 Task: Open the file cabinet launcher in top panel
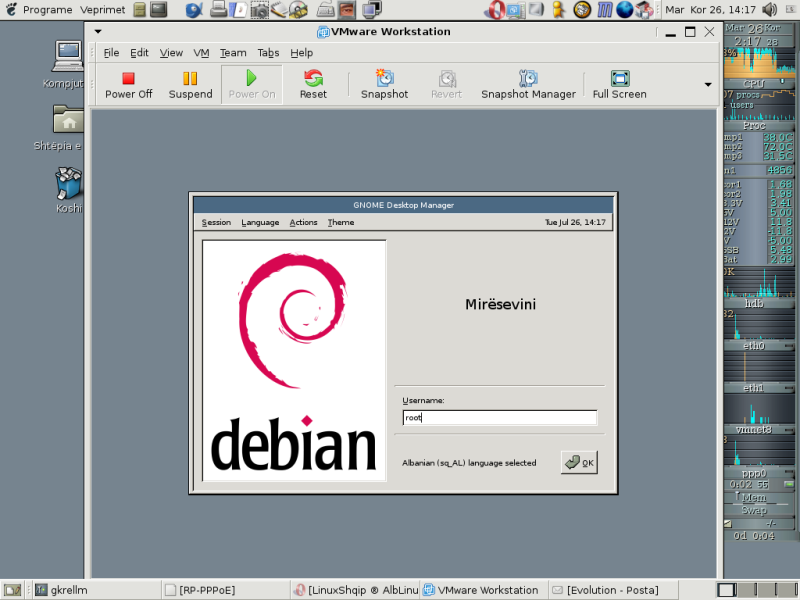(139, 10)
